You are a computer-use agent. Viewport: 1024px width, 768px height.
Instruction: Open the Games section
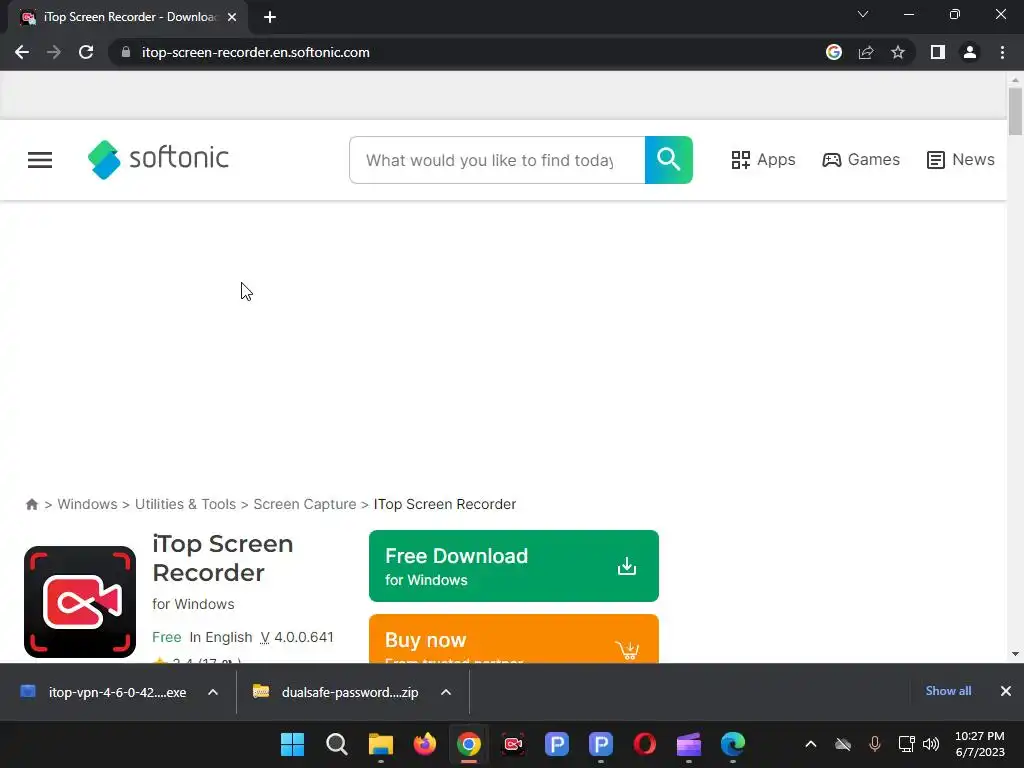(861, 160)
